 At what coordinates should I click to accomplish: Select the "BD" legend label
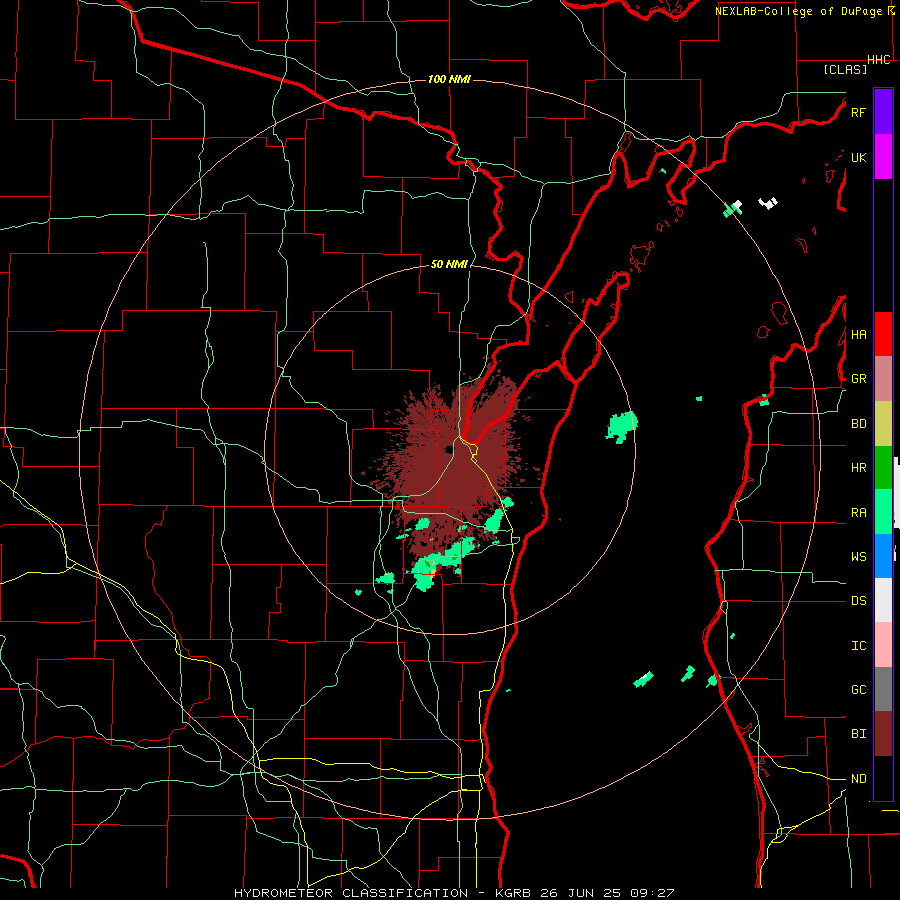[858, 424]
